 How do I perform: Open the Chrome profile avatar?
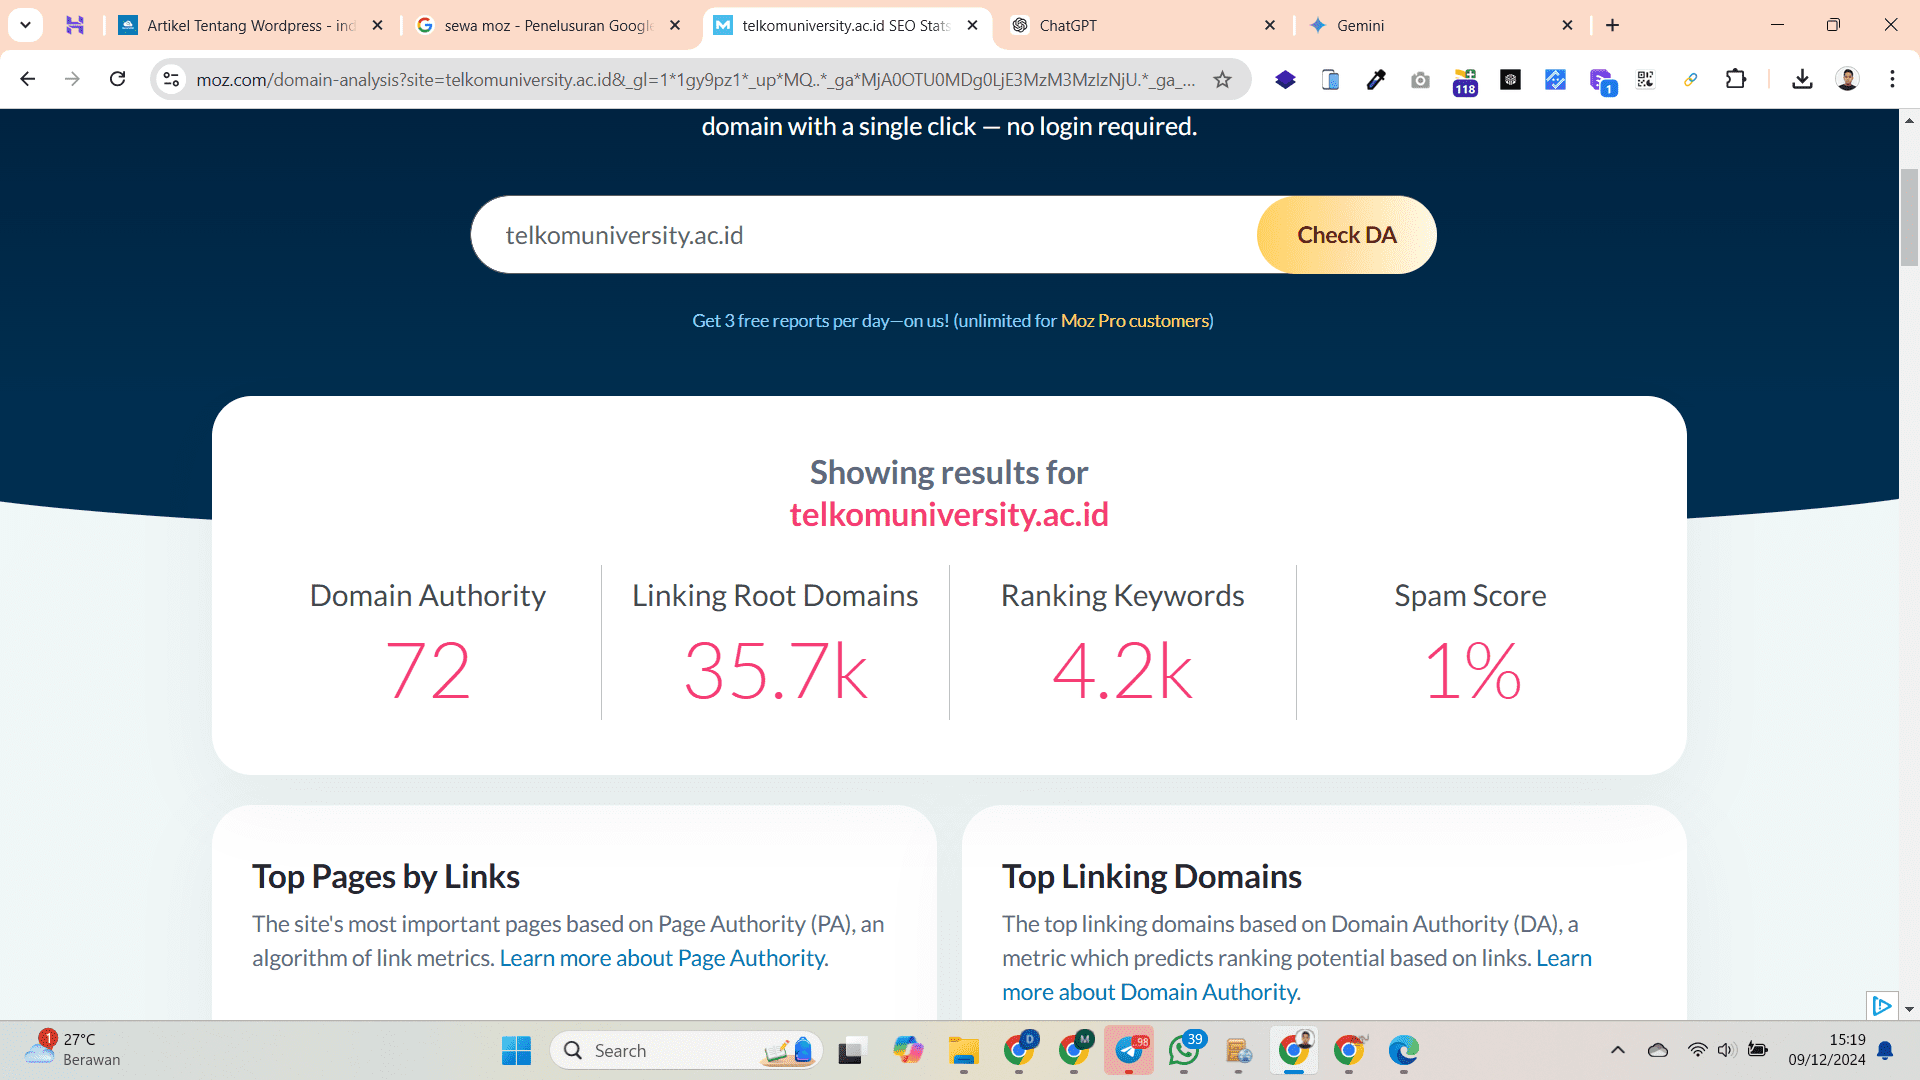(x=1847, y=79)
